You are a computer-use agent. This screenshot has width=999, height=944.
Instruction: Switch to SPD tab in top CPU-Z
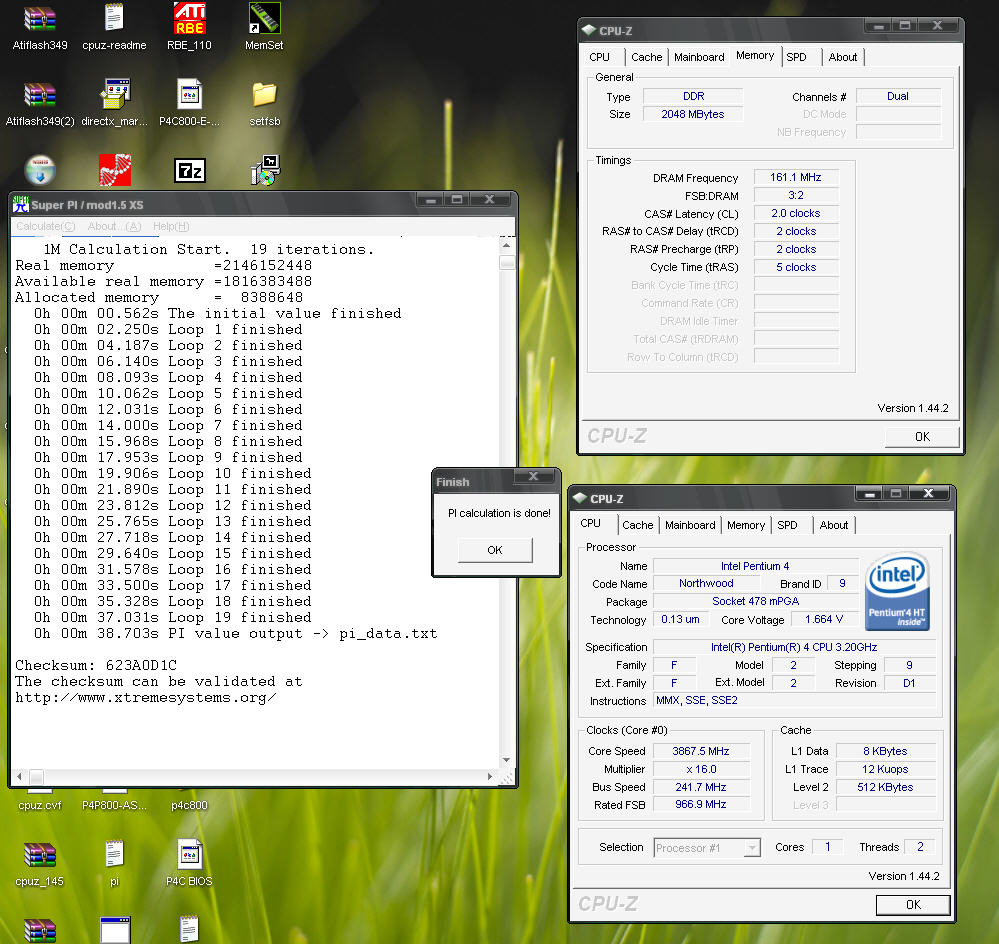[x=796, y=57]
